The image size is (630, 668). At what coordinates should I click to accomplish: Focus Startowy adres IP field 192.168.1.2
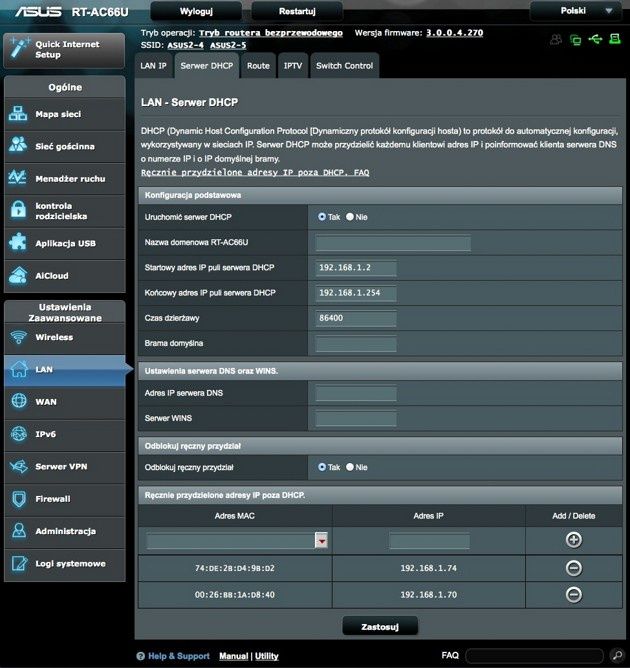356,268
